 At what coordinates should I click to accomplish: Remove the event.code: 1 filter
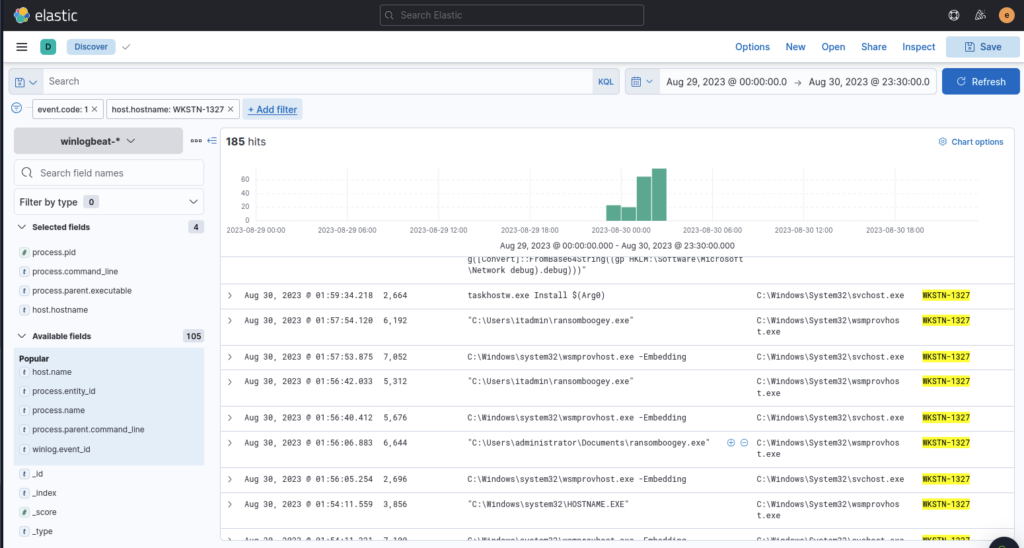(94, 109)
